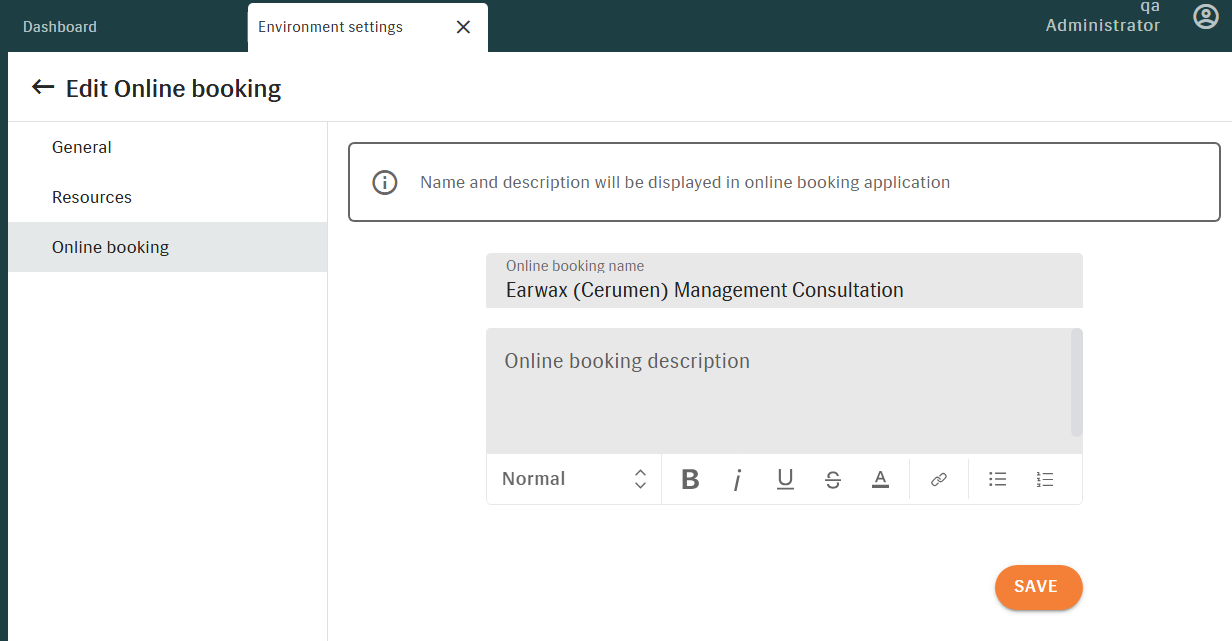The width and height of the screenshot is (1232, 641).
Task: Click the SAVE button
Action: tap(1038, 587)
